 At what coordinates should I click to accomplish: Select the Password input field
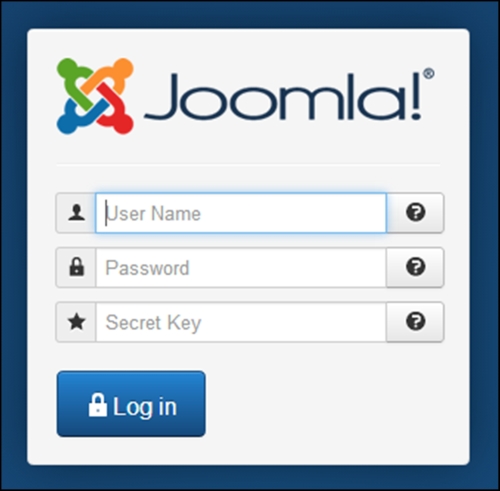pos(241,267)
